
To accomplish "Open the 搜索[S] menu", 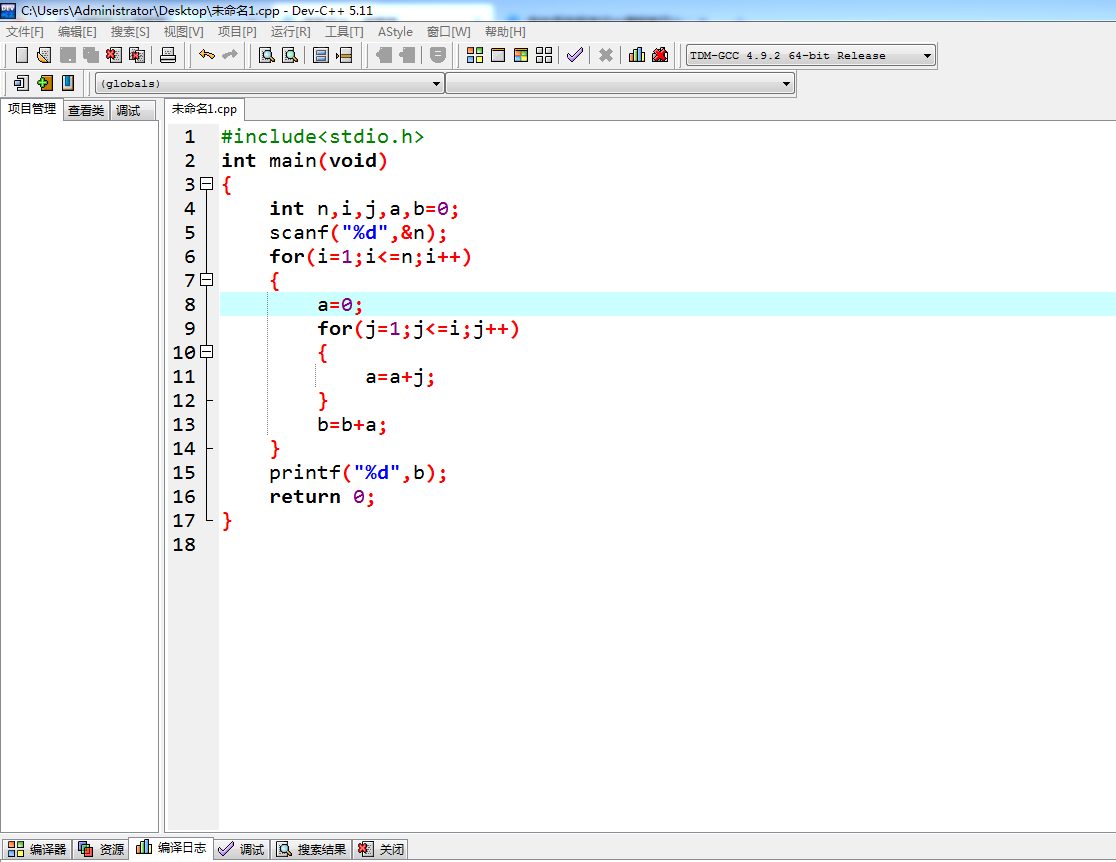I will coord(130,31).
